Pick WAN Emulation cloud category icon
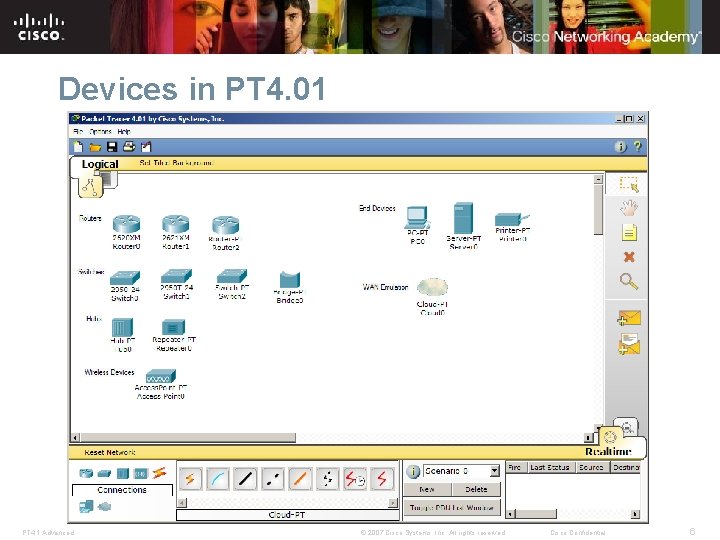 point(105,506)
